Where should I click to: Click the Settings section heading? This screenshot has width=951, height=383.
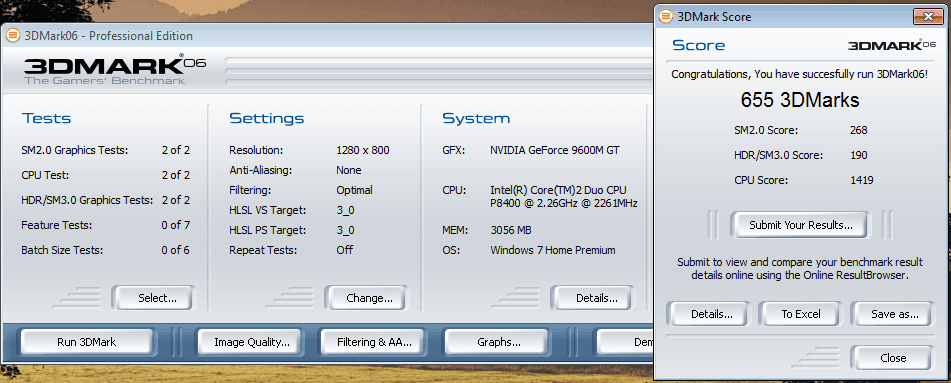[267, 118]
